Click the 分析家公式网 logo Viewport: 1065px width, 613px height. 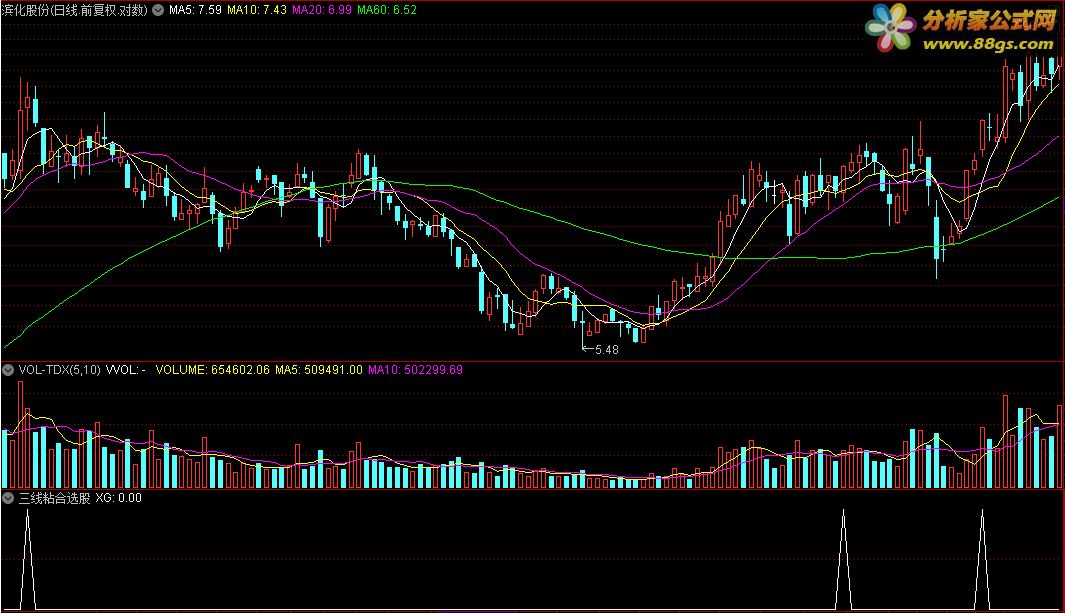pos(960,27)
